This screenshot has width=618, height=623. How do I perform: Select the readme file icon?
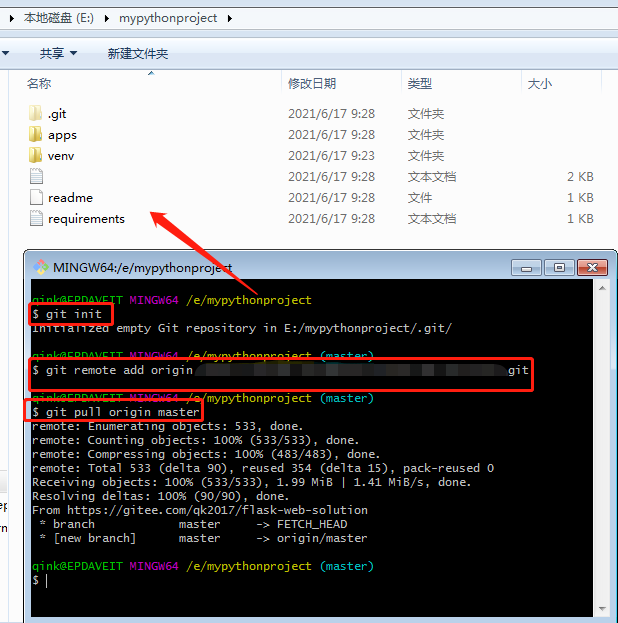36,197
